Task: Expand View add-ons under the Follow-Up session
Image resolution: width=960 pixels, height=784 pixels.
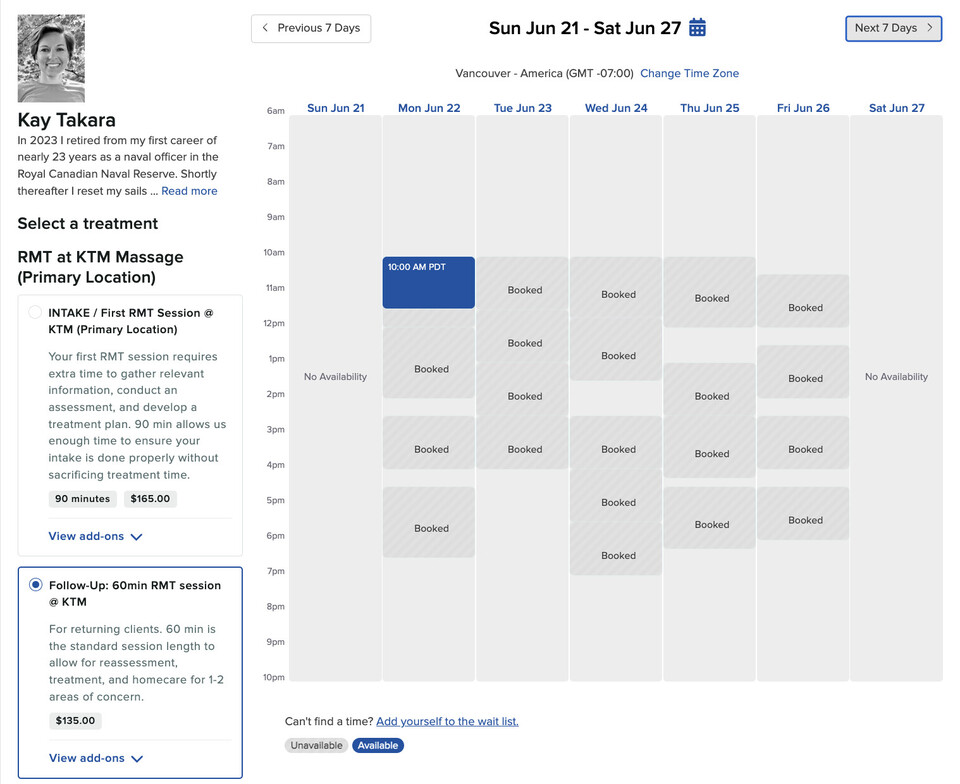Action: 96,758
